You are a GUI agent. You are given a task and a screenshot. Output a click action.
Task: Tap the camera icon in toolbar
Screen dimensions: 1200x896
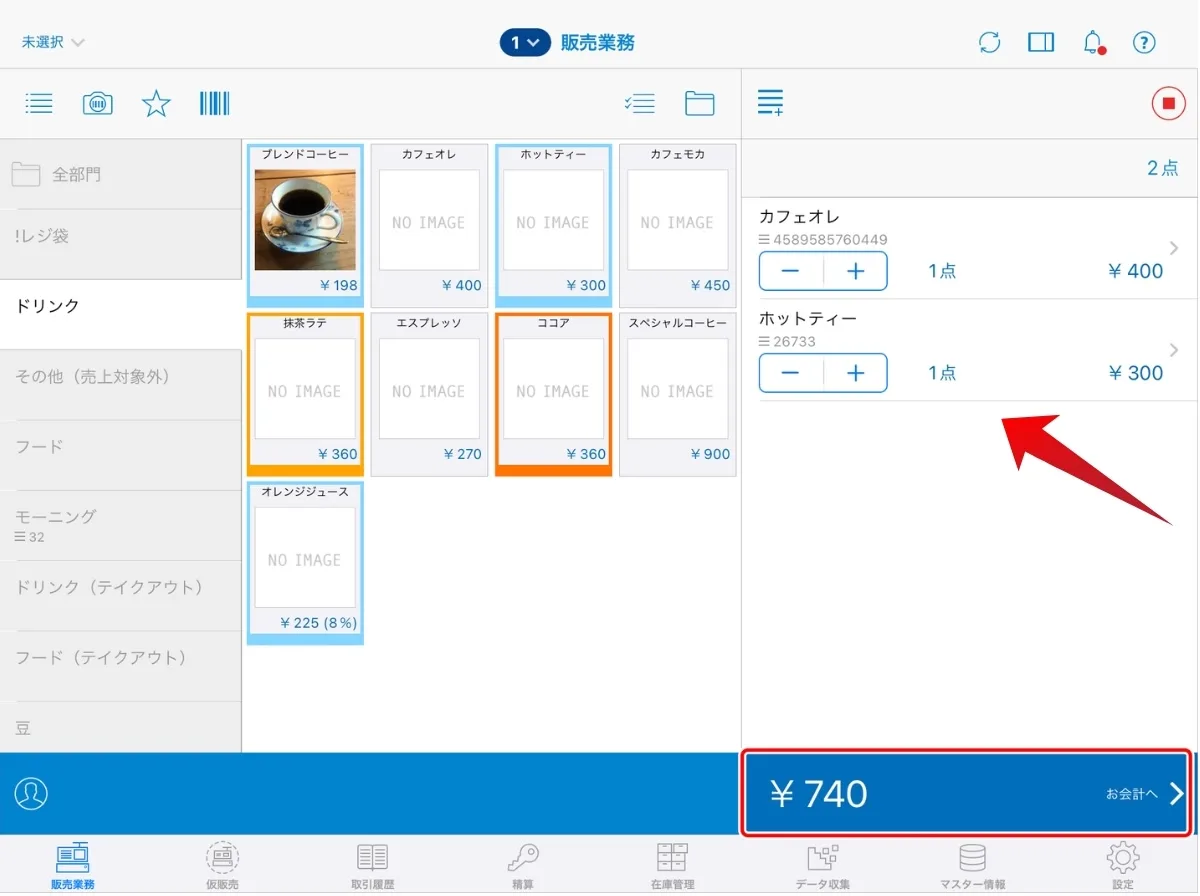pyautogui.click(x=97, y=103)
